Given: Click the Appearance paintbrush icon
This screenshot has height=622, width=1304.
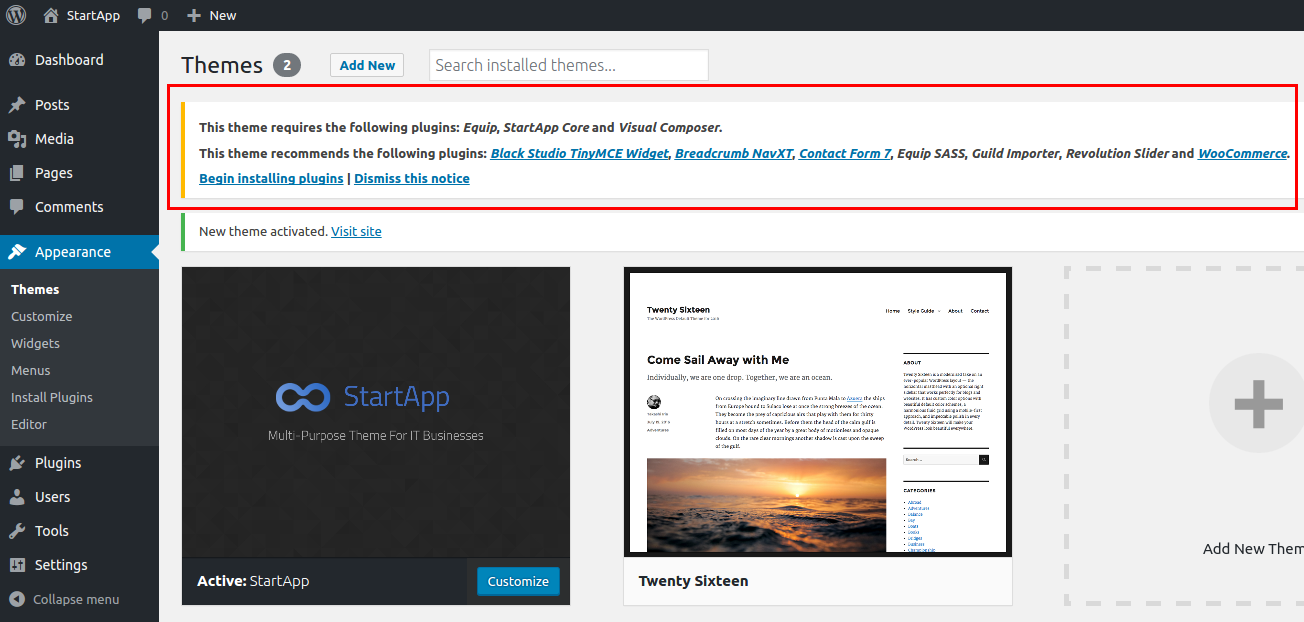Looking at the screenshot, I should (17, 252).
